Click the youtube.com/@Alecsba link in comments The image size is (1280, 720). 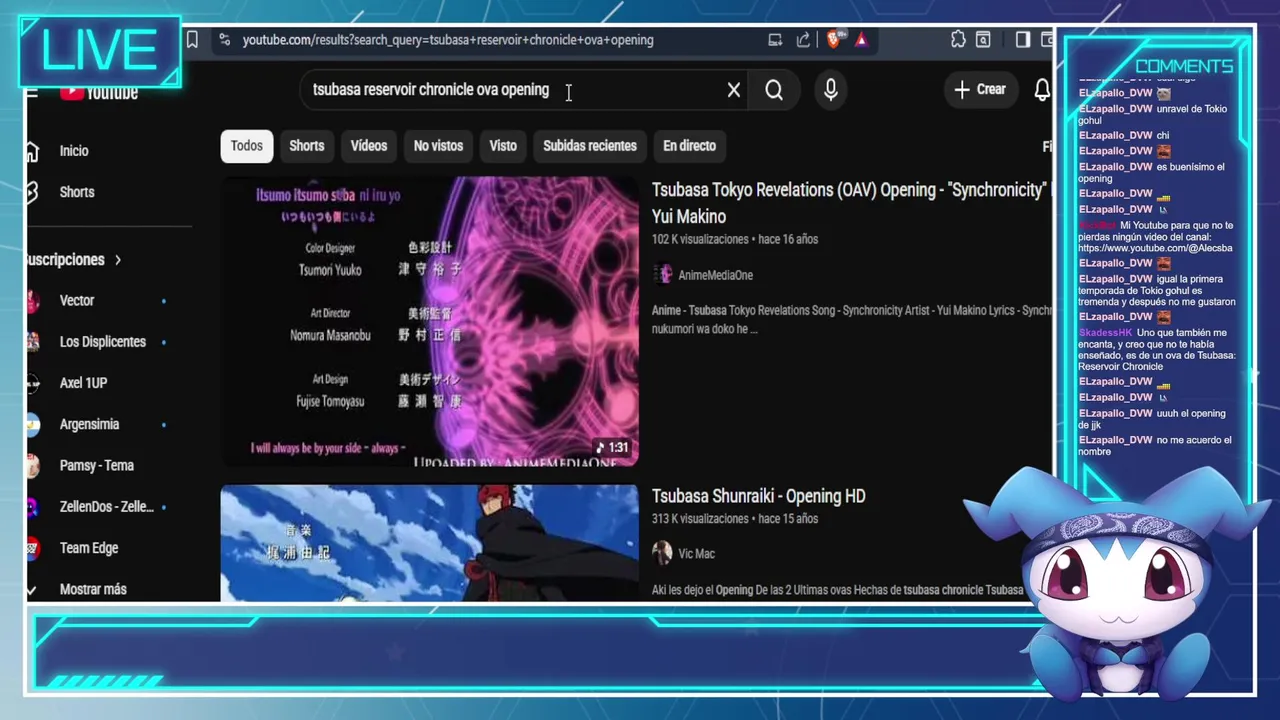(1155, 248)
